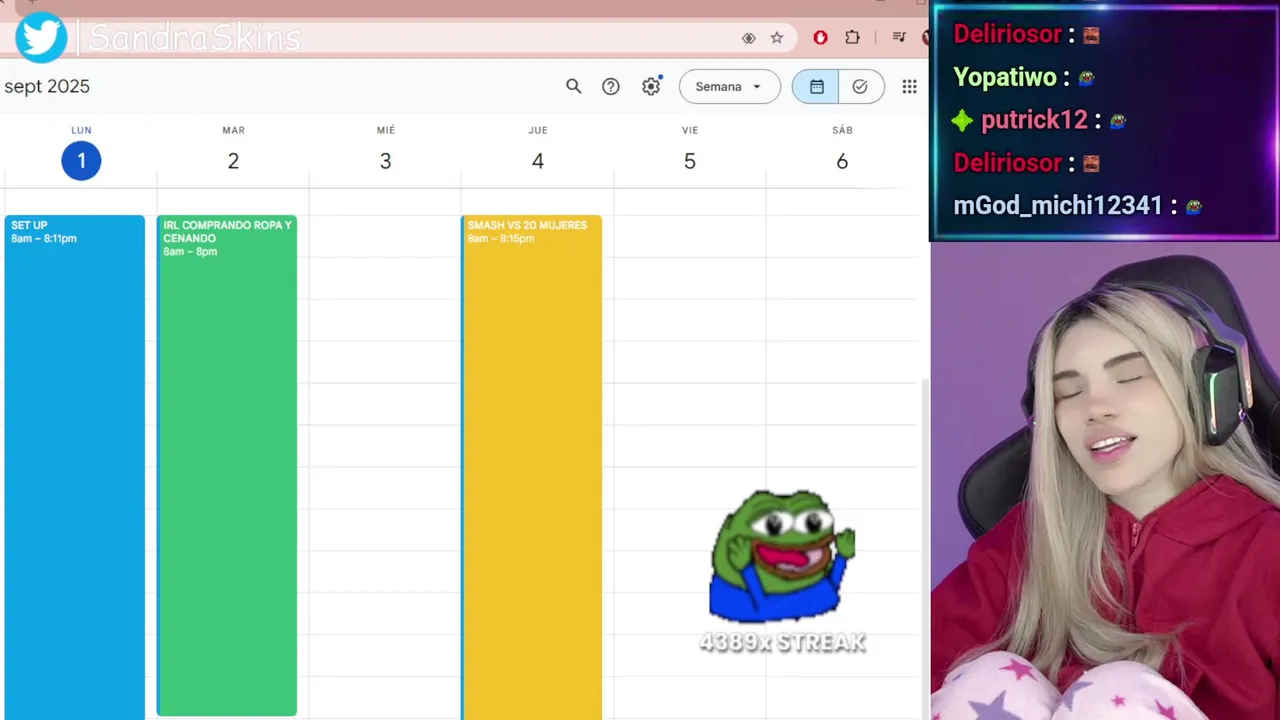
Task: Click the green badge beside putrick12
Action: (962, 121)
